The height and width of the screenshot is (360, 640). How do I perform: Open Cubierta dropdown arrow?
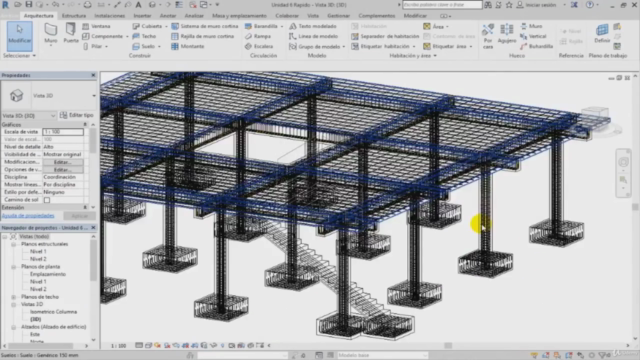coord(166,26)
